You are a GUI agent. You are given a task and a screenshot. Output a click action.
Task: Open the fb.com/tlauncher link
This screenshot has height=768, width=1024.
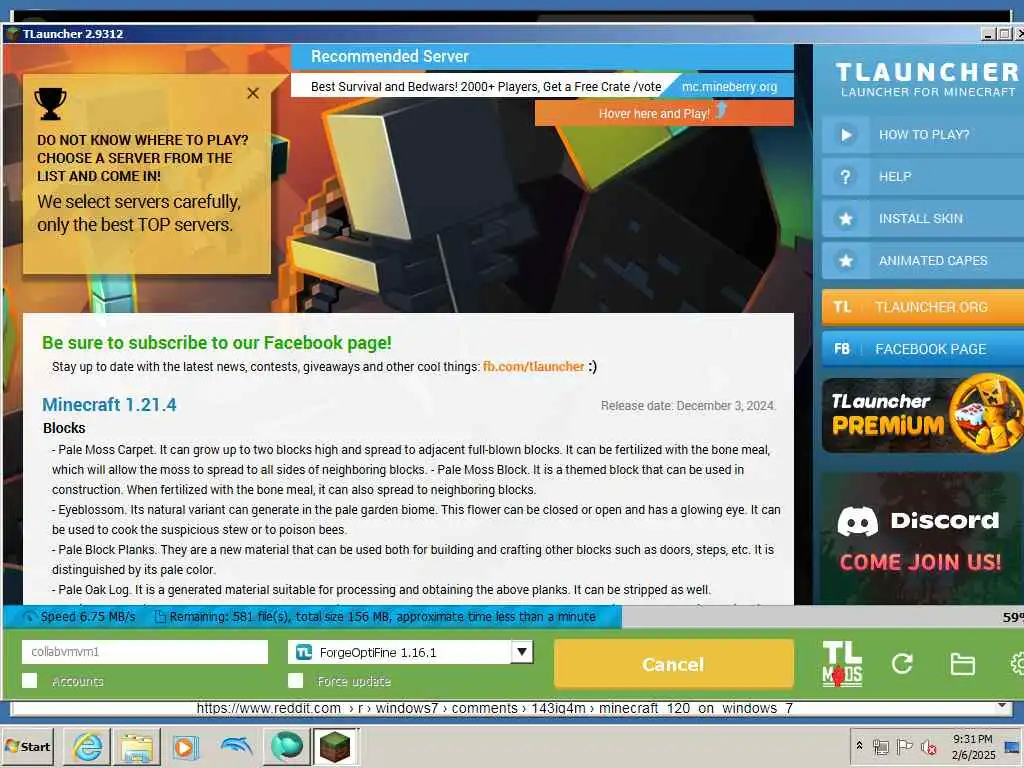pos(533,366)
